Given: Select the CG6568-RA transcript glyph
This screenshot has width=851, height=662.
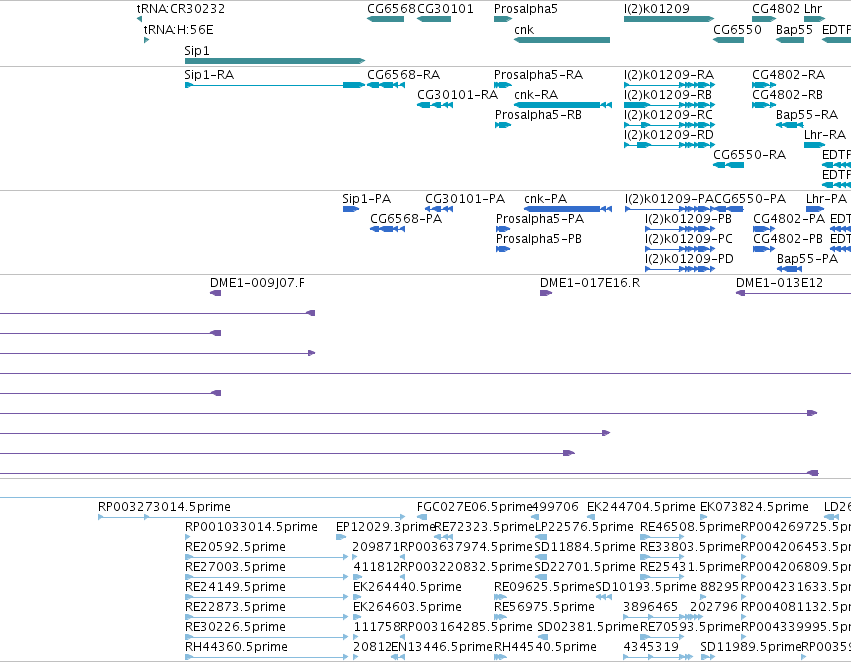Looking at the screenshot, I should tap(386, 85).
